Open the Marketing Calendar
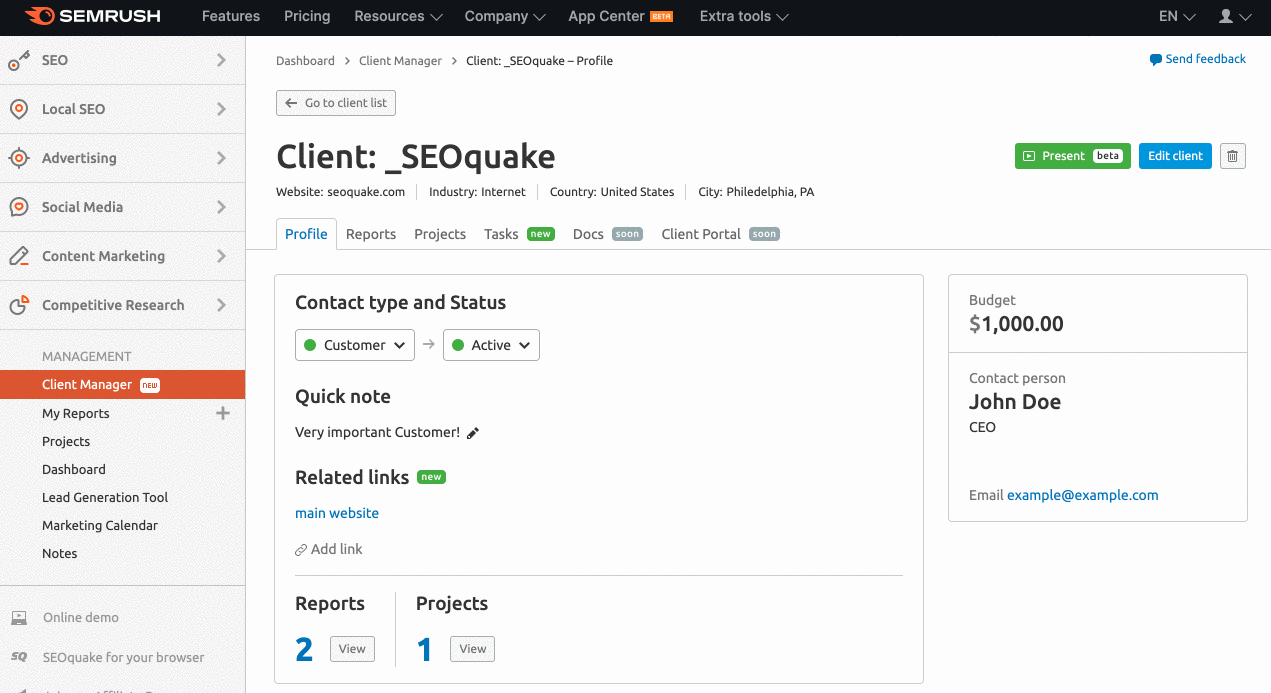The width and height of the screenshot is (1271, 693). tap(100, 525)
